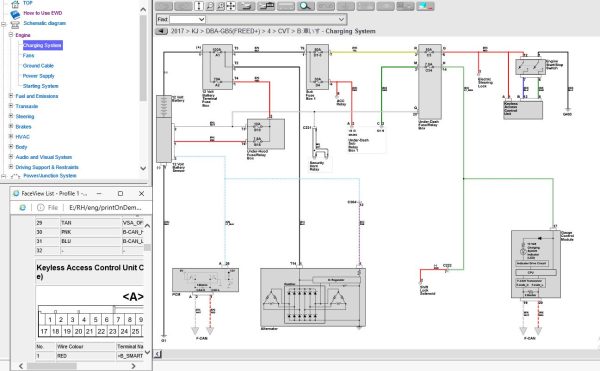Click the large cyan magnifier search icon
This screenshot has width=600, height=371.
(305, 6)
